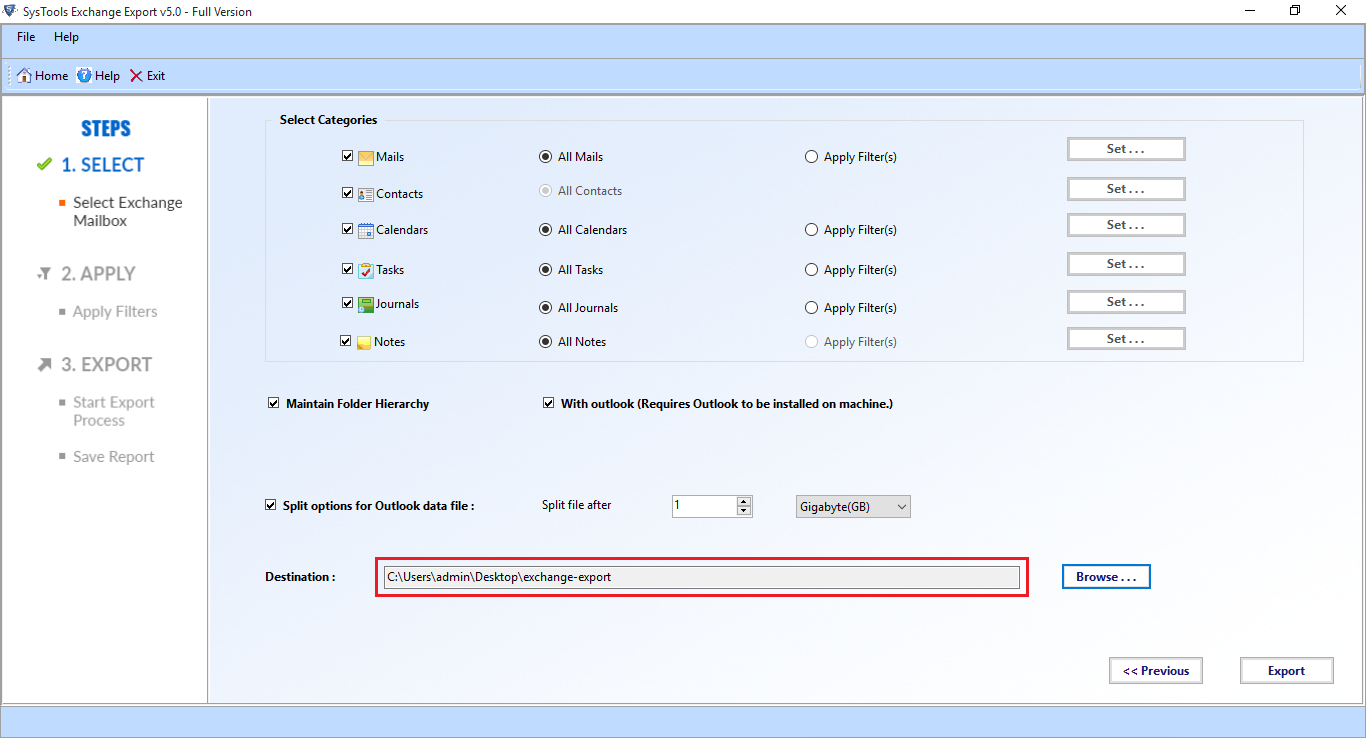Click the Destination path field
Image resolution: width=1366 pixels, height=738 pixels.
point(702,577)
